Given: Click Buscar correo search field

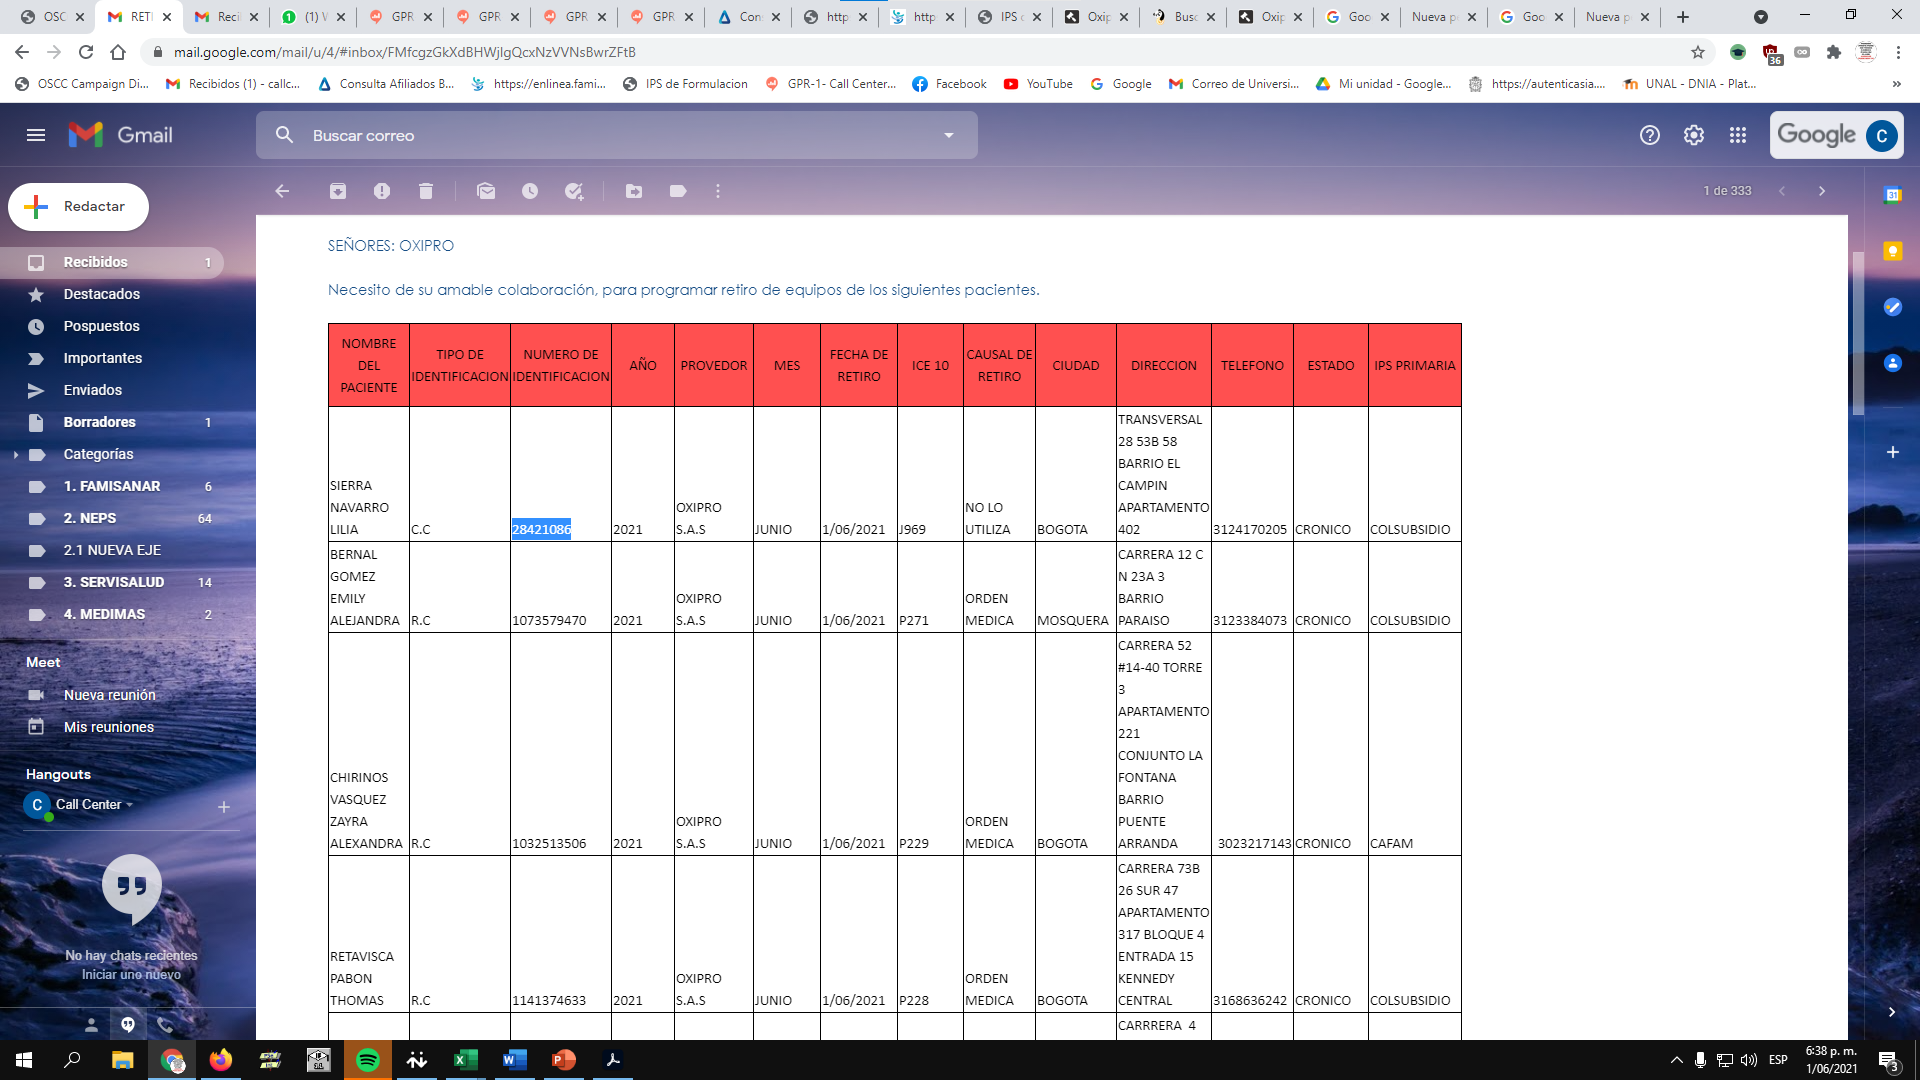Looking at the screenshot, I should coord(617,135).
